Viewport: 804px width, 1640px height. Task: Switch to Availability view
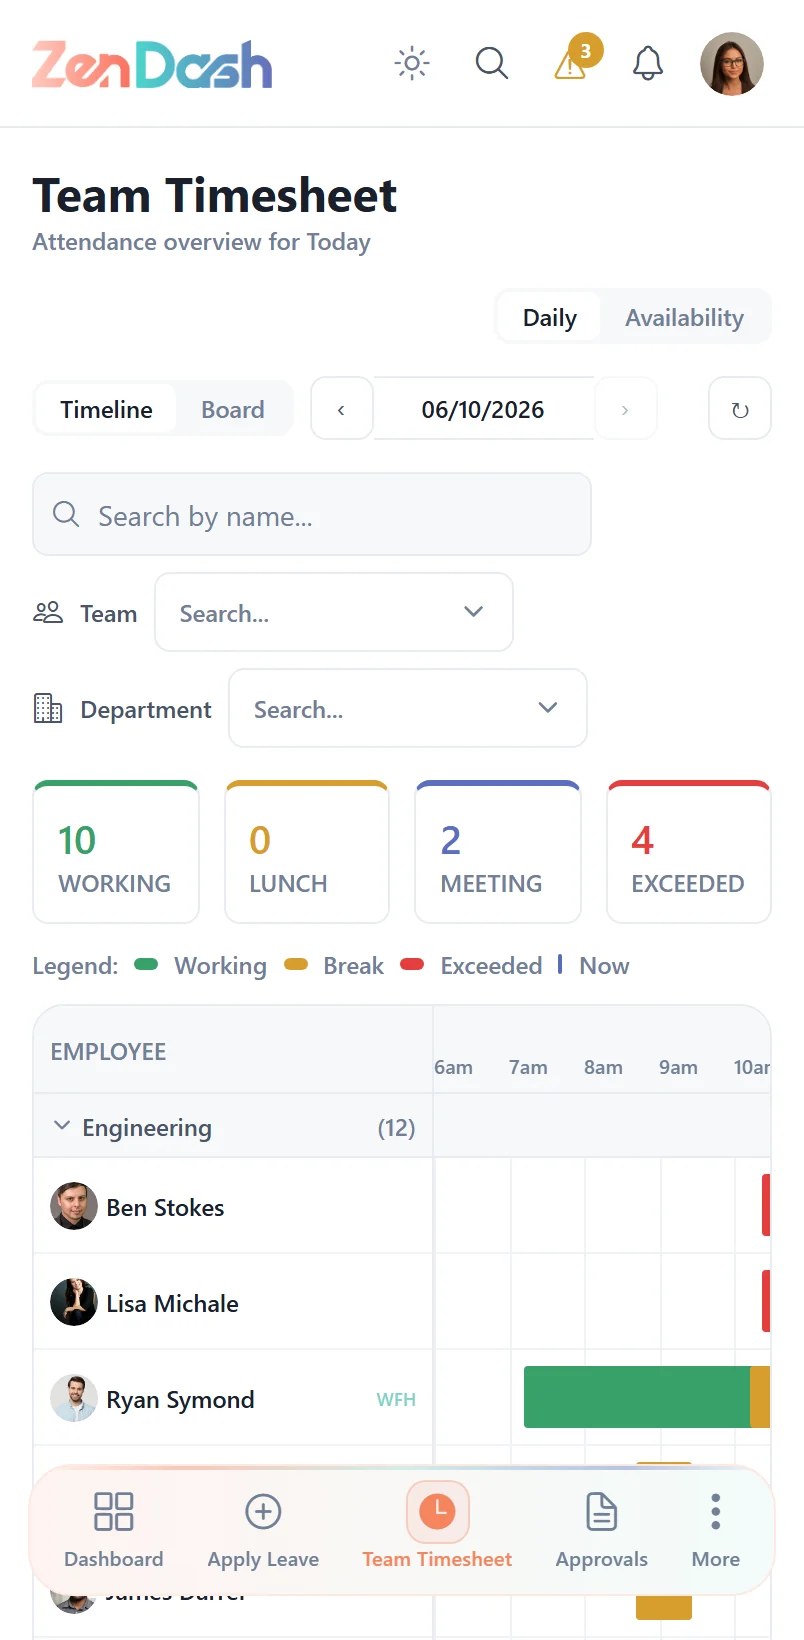(x=685, y=317)
